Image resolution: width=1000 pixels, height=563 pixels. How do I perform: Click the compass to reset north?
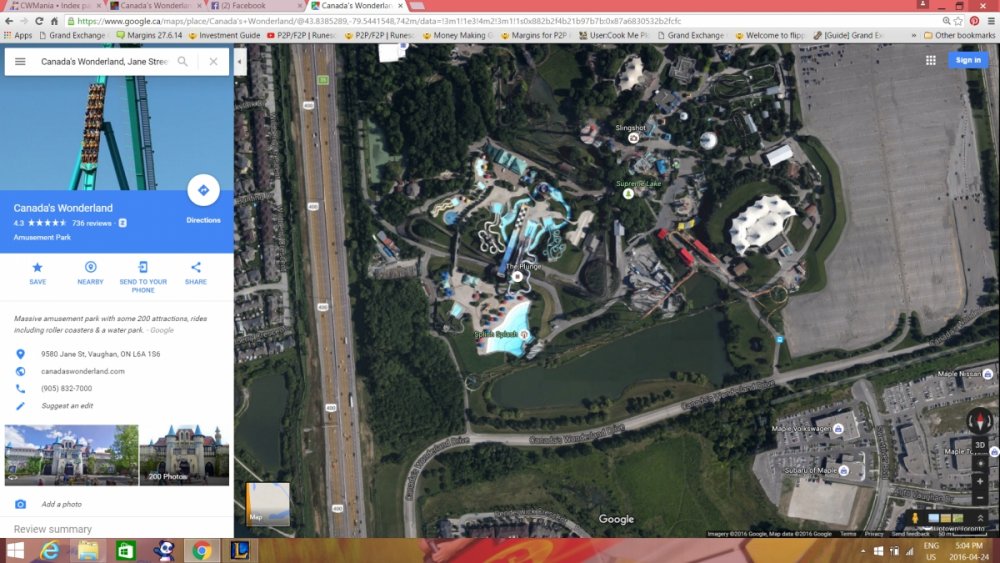[x=980, y=421]
